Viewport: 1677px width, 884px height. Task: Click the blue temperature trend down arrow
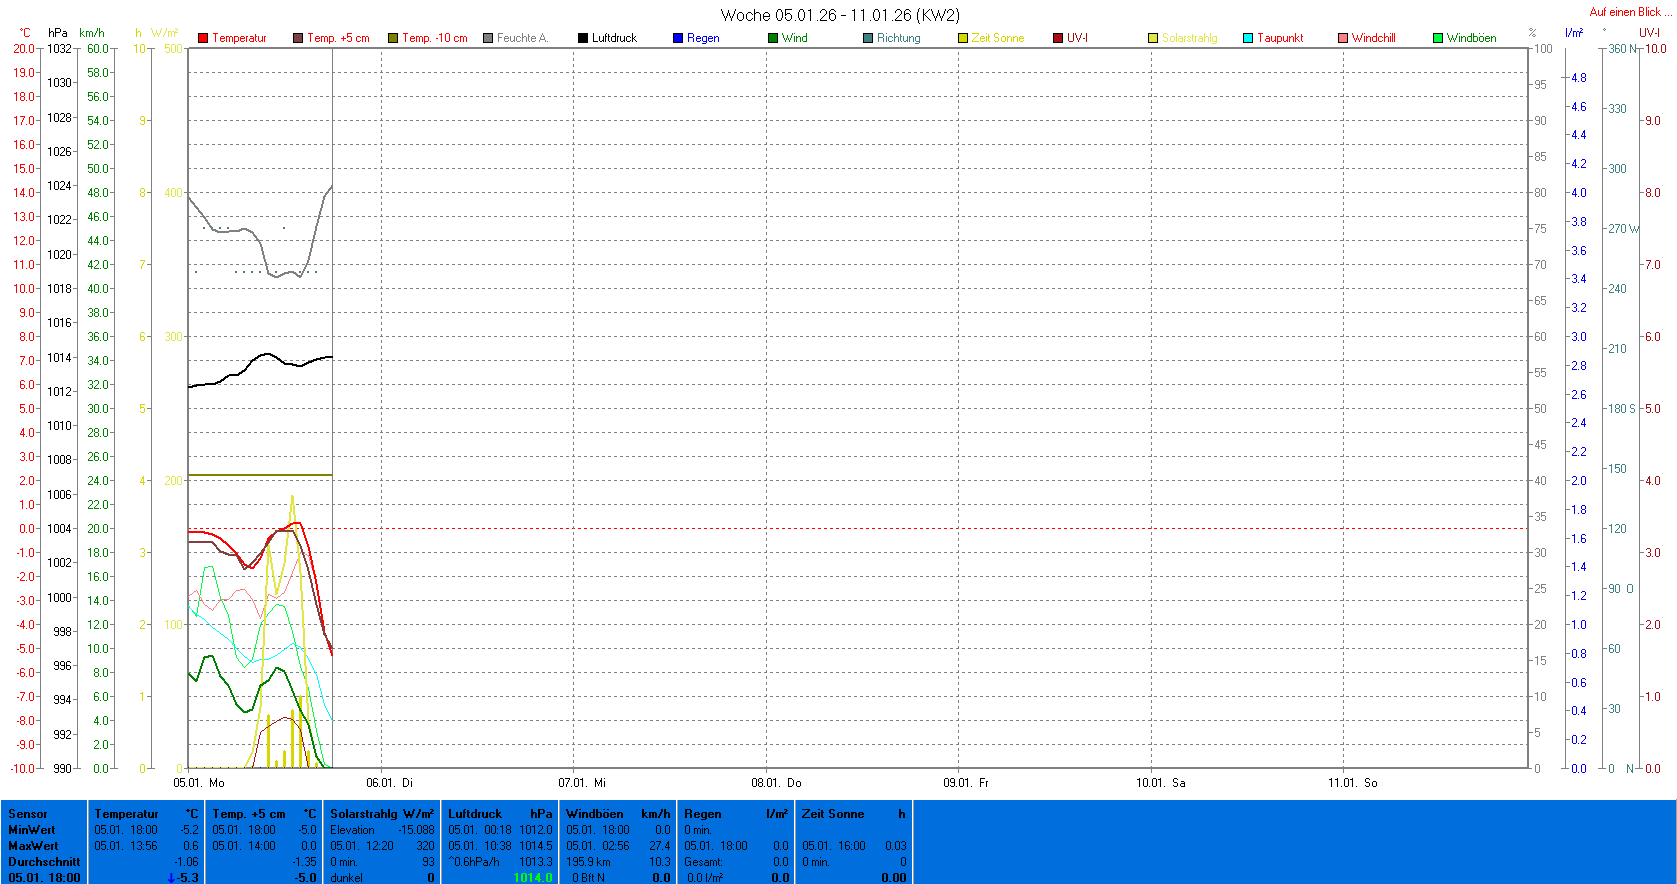click(172, 878)
